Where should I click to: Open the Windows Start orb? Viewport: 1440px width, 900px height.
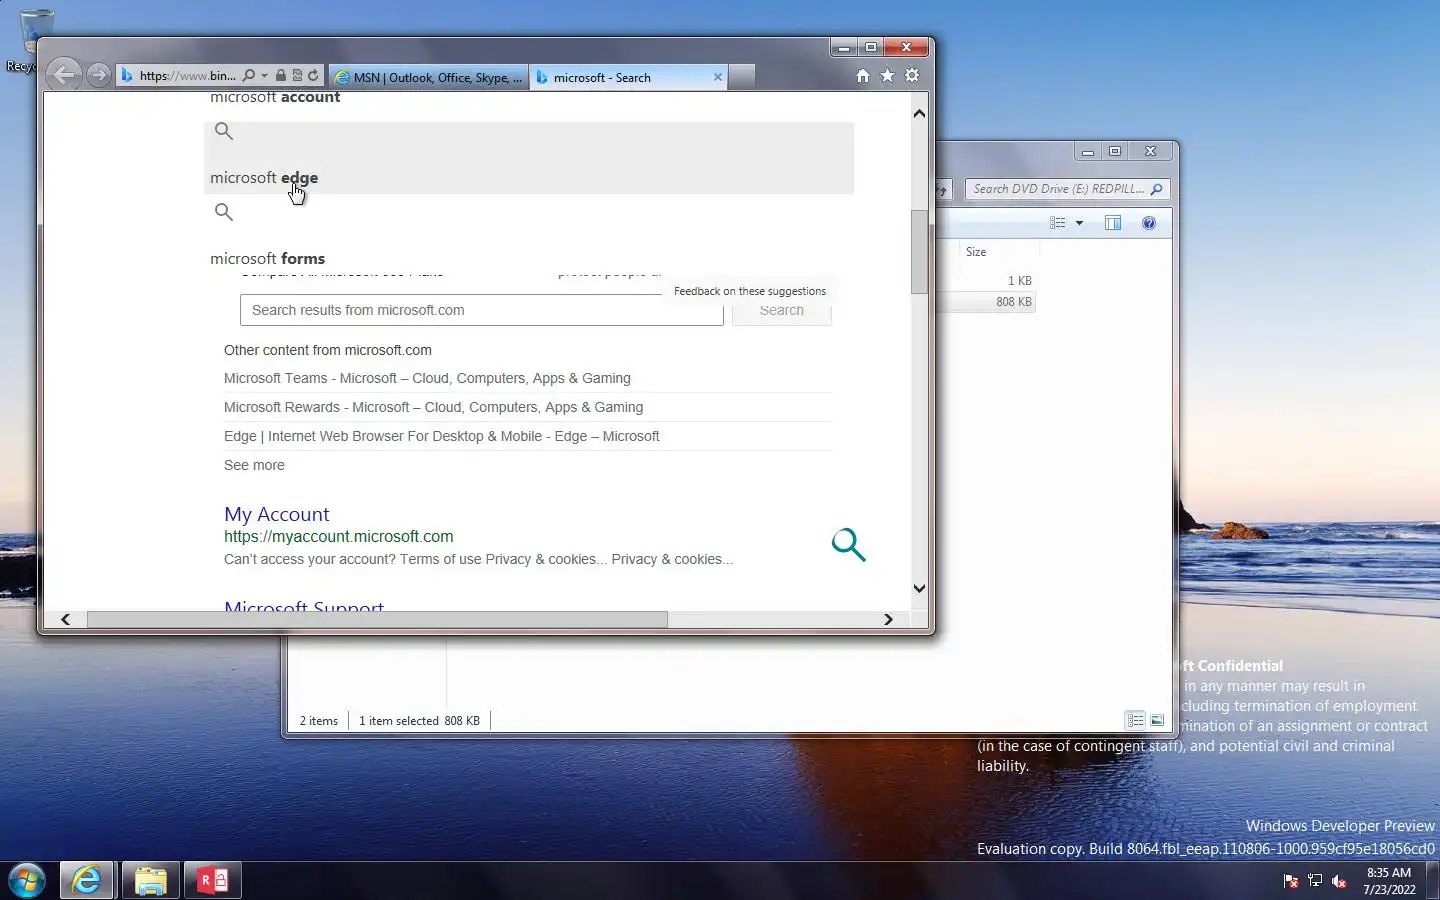point(27,880)
